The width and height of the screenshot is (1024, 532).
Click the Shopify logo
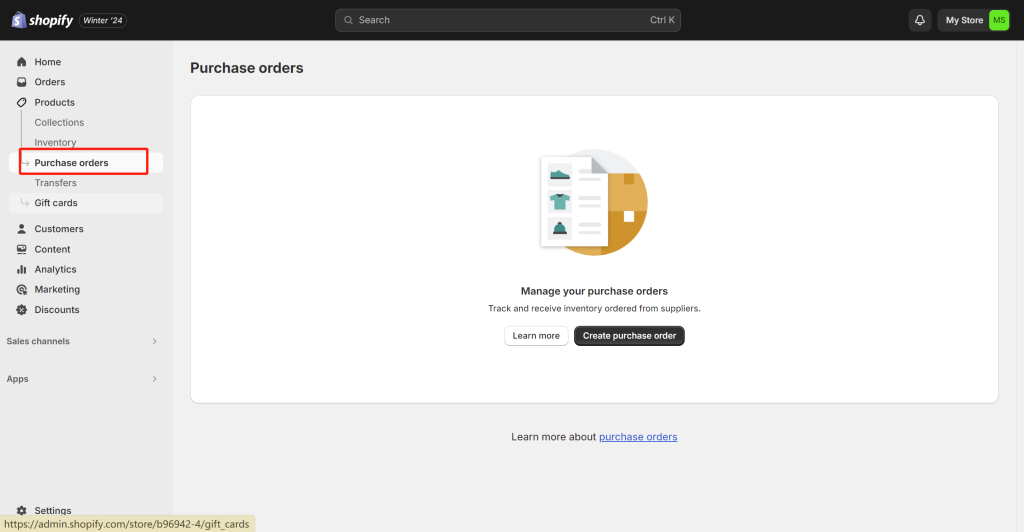(x=42, y=20)
